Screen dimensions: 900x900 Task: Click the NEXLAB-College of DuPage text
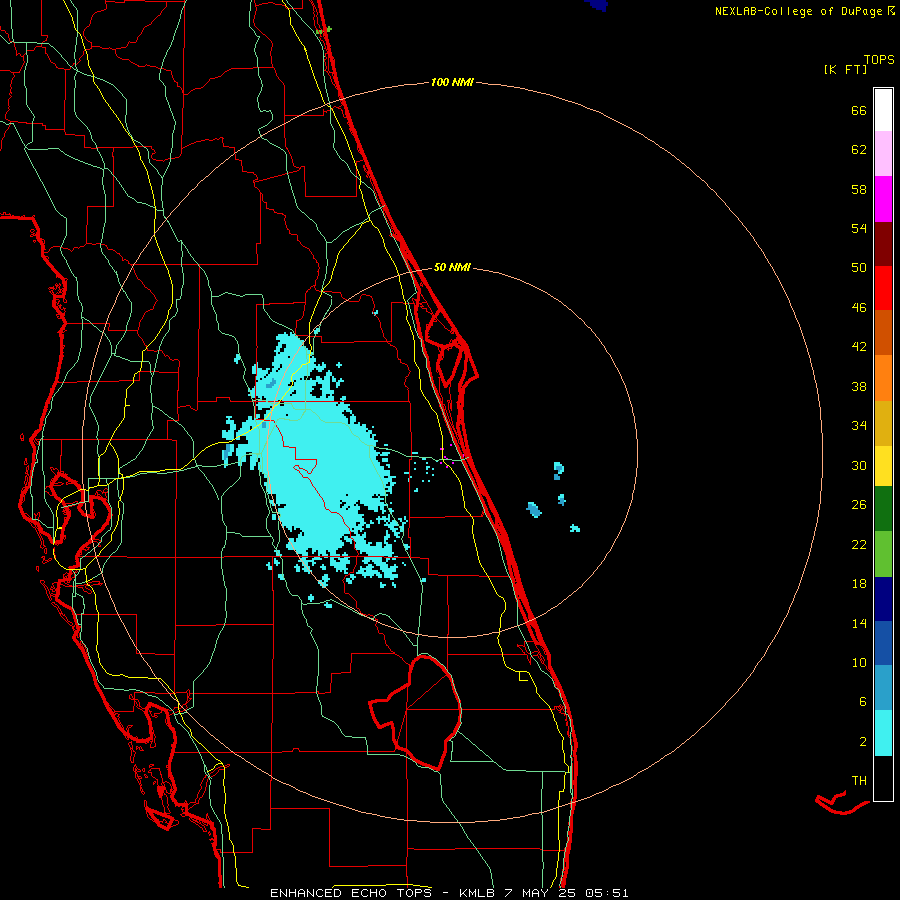(x=798, y=11)
